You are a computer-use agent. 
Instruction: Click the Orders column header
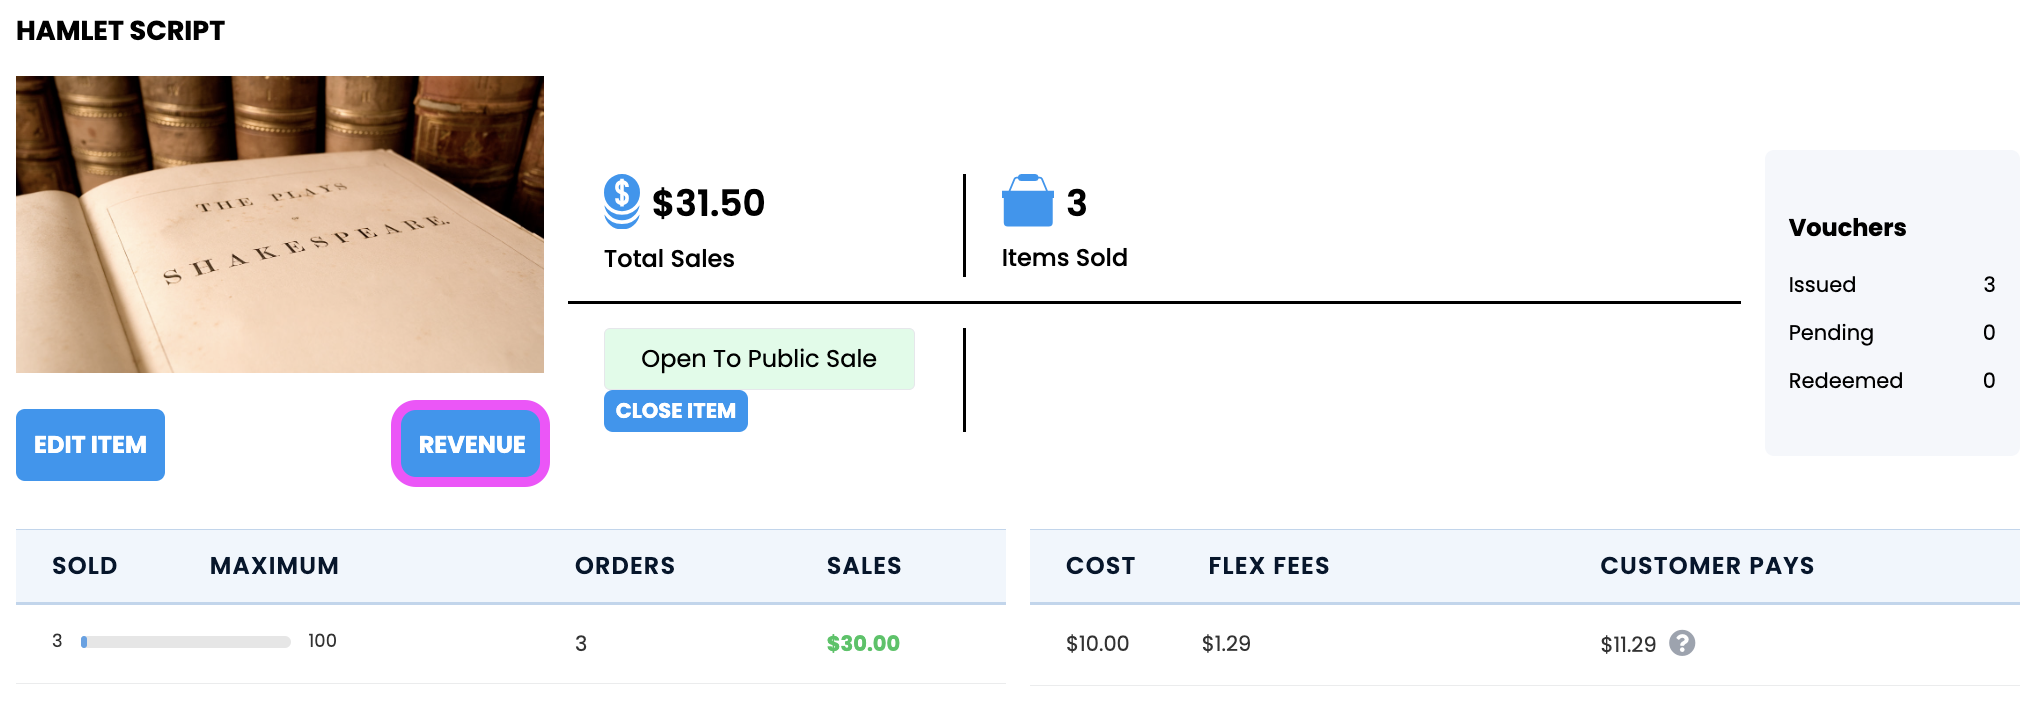point(624,566)
